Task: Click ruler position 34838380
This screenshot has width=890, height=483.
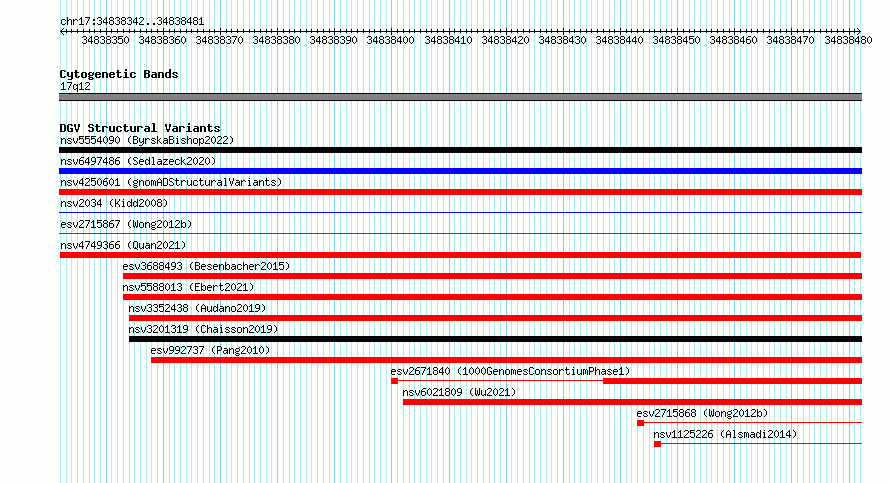Action: point(276,40)
